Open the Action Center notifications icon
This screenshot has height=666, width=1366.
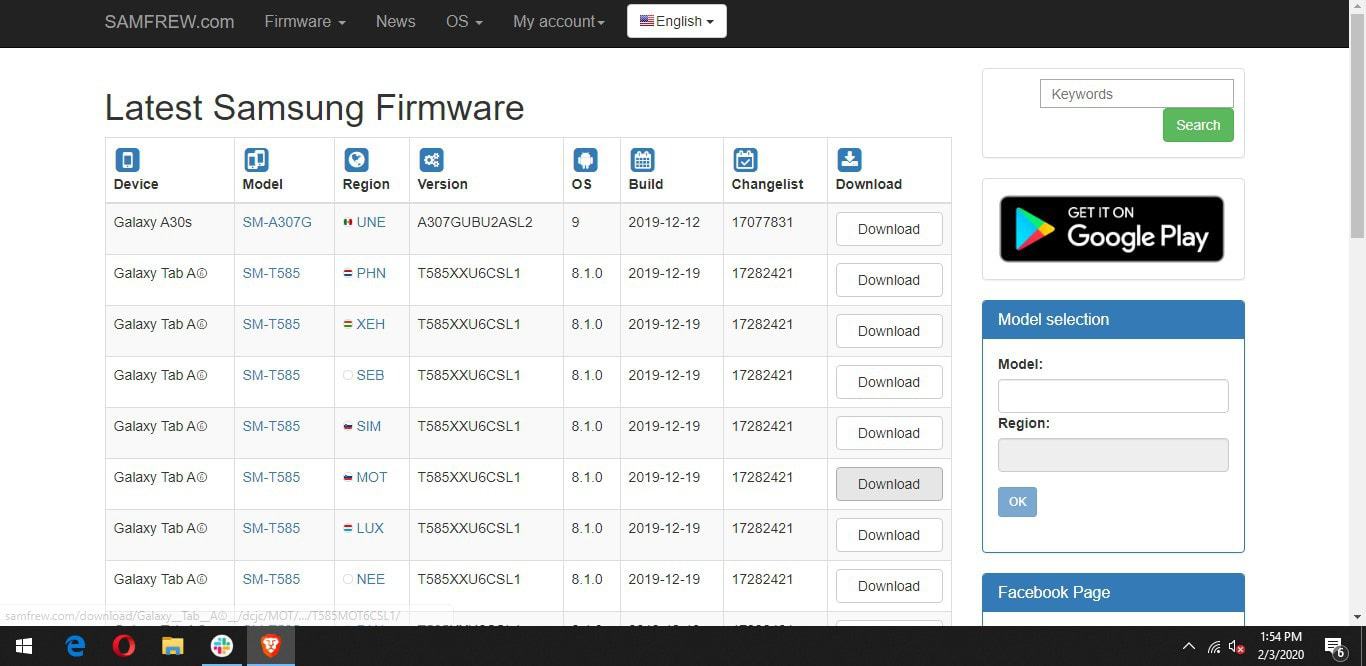(1334, 647)
